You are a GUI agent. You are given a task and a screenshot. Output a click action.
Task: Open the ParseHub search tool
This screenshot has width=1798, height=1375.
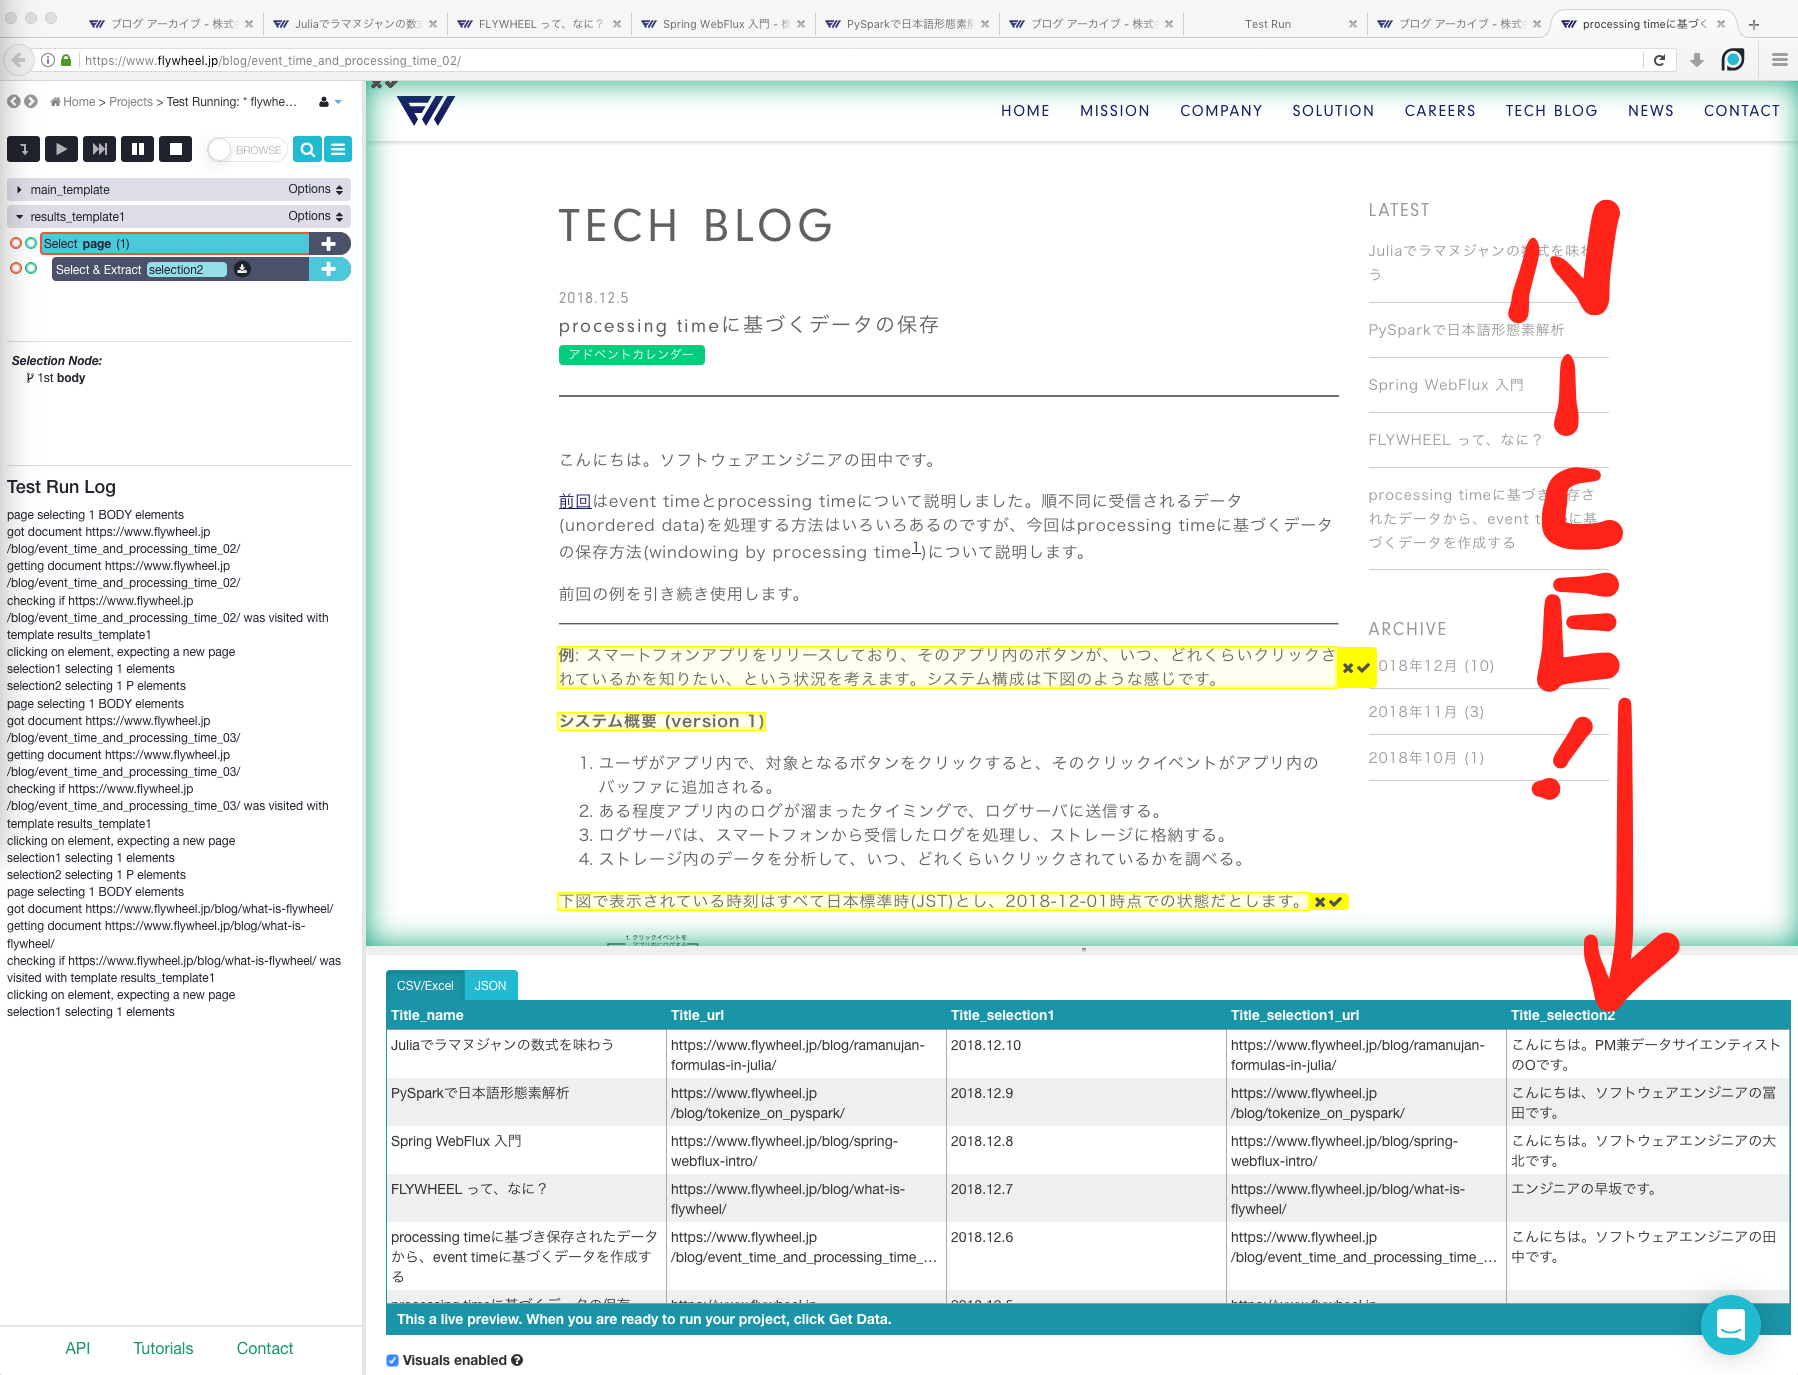[308, 149]
